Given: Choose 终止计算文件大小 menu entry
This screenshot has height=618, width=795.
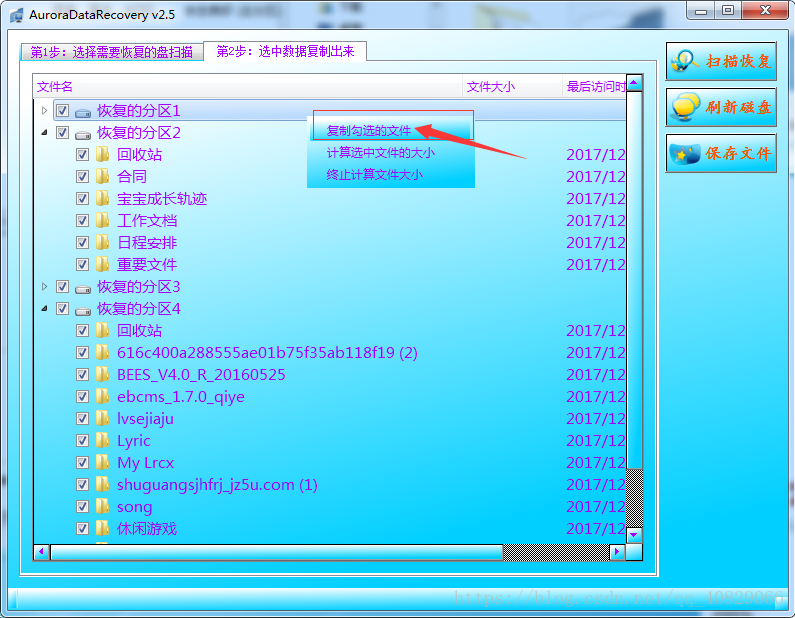Looking at the screenshot, I should [391, 175].
